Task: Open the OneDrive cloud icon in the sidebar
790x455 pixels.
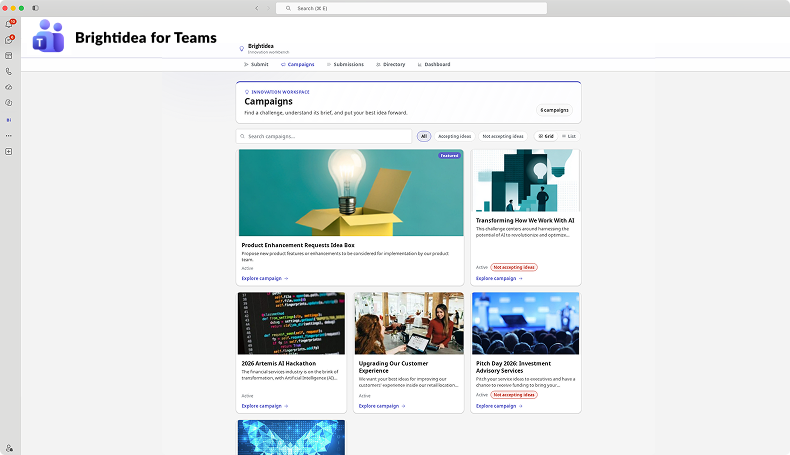Action: (9, 87)
